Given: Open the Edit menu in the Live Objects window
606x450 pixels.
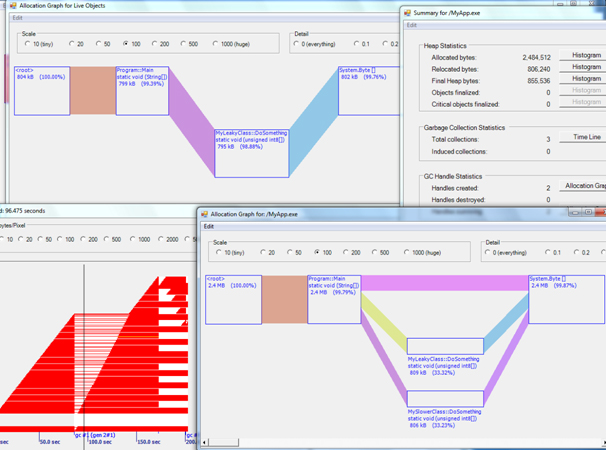Looking at the screenshot, I should tap(17, 18).
